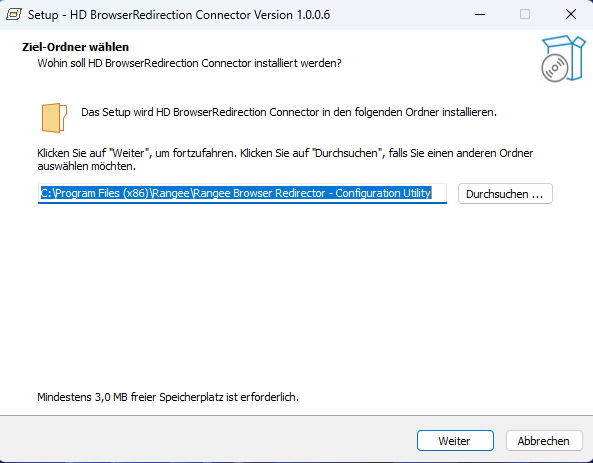
Task: Click the orange folder icon
Action: [x=54, y=118]
